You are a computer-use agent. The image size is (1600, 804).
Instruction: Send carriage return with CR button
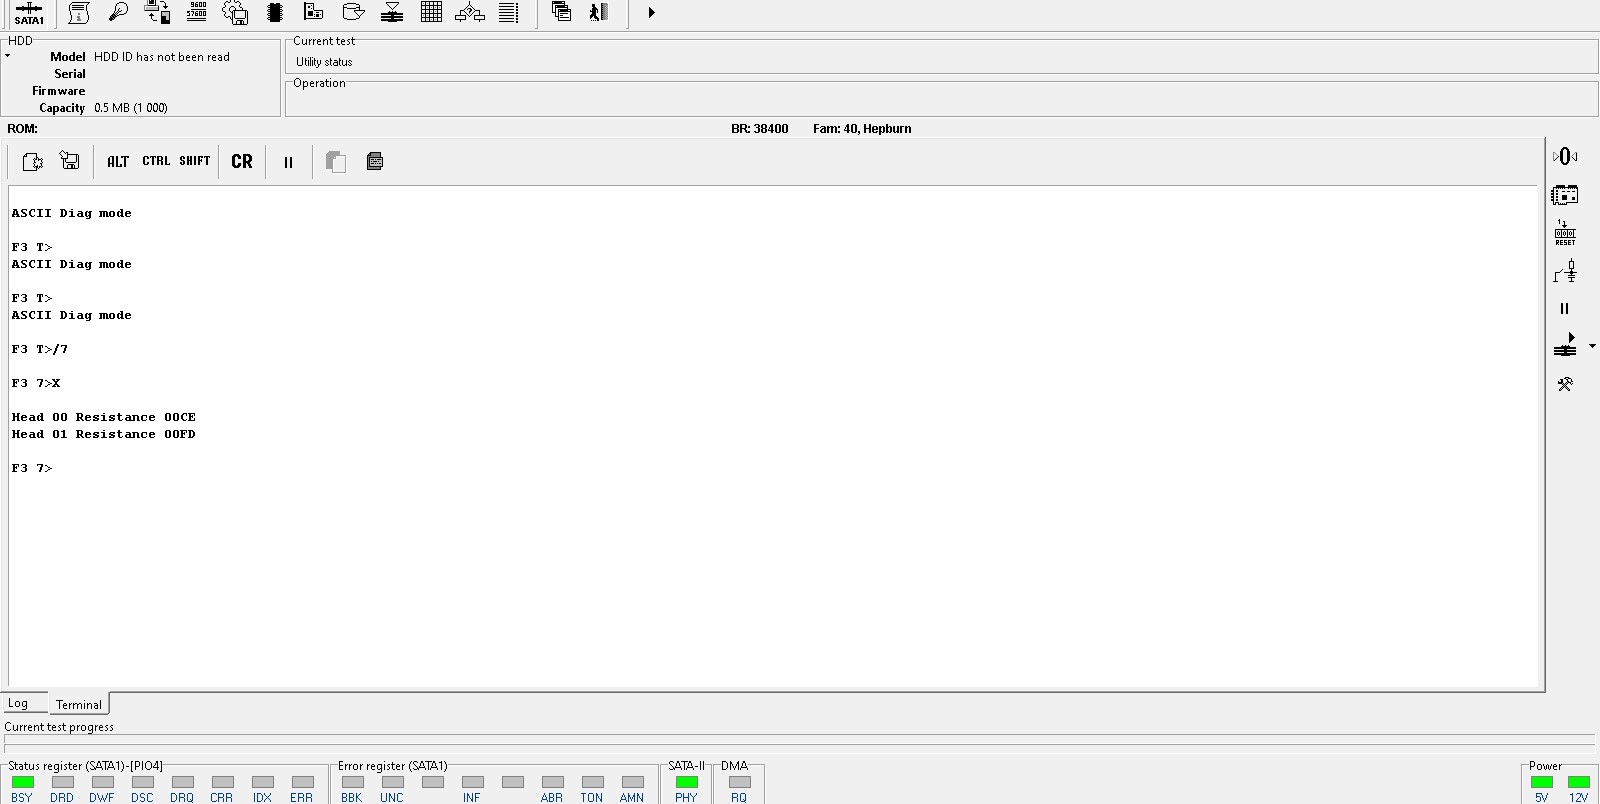[242, 161]
